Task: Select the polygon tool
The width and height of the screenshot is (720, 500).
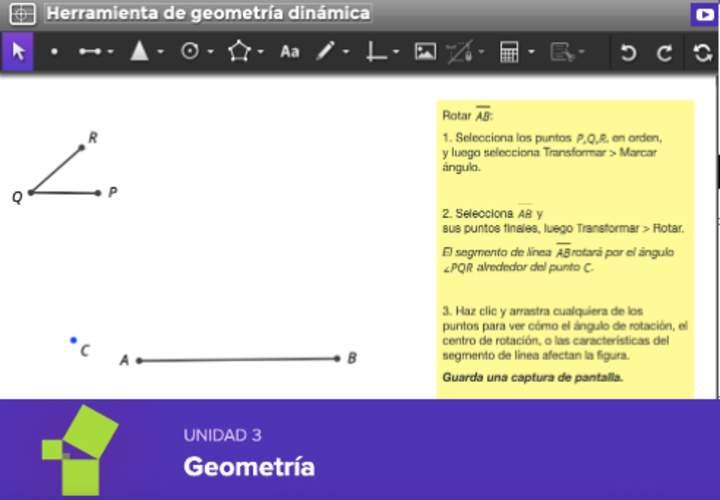Action: pos(238,52)
